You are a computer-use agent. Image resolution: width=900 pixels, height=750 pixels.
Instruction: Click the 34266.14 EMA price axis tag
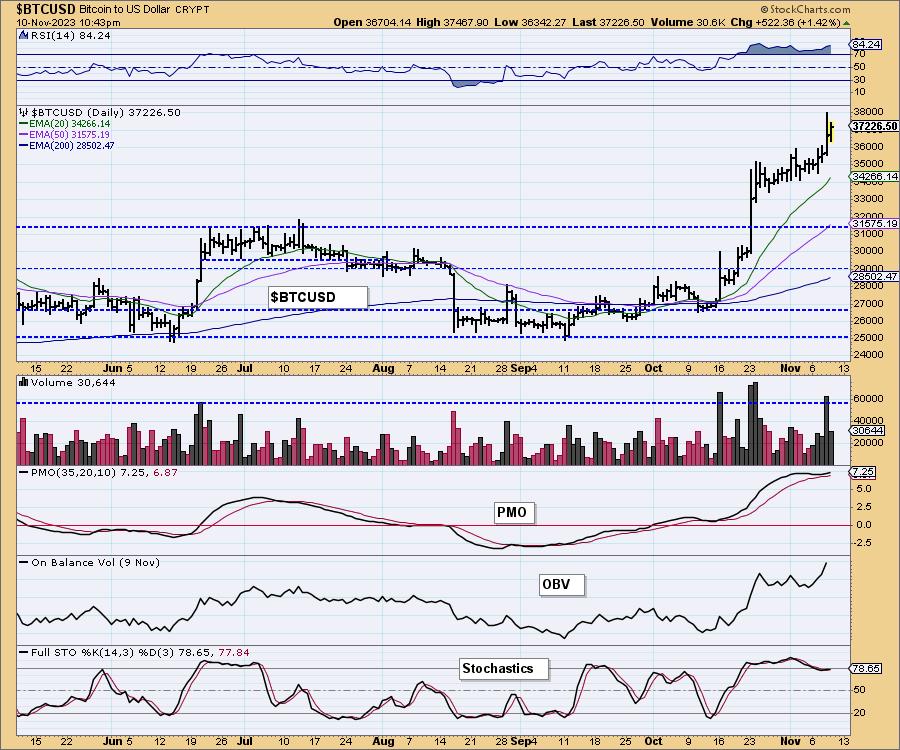pyautogui.click(x=874, y=177)
